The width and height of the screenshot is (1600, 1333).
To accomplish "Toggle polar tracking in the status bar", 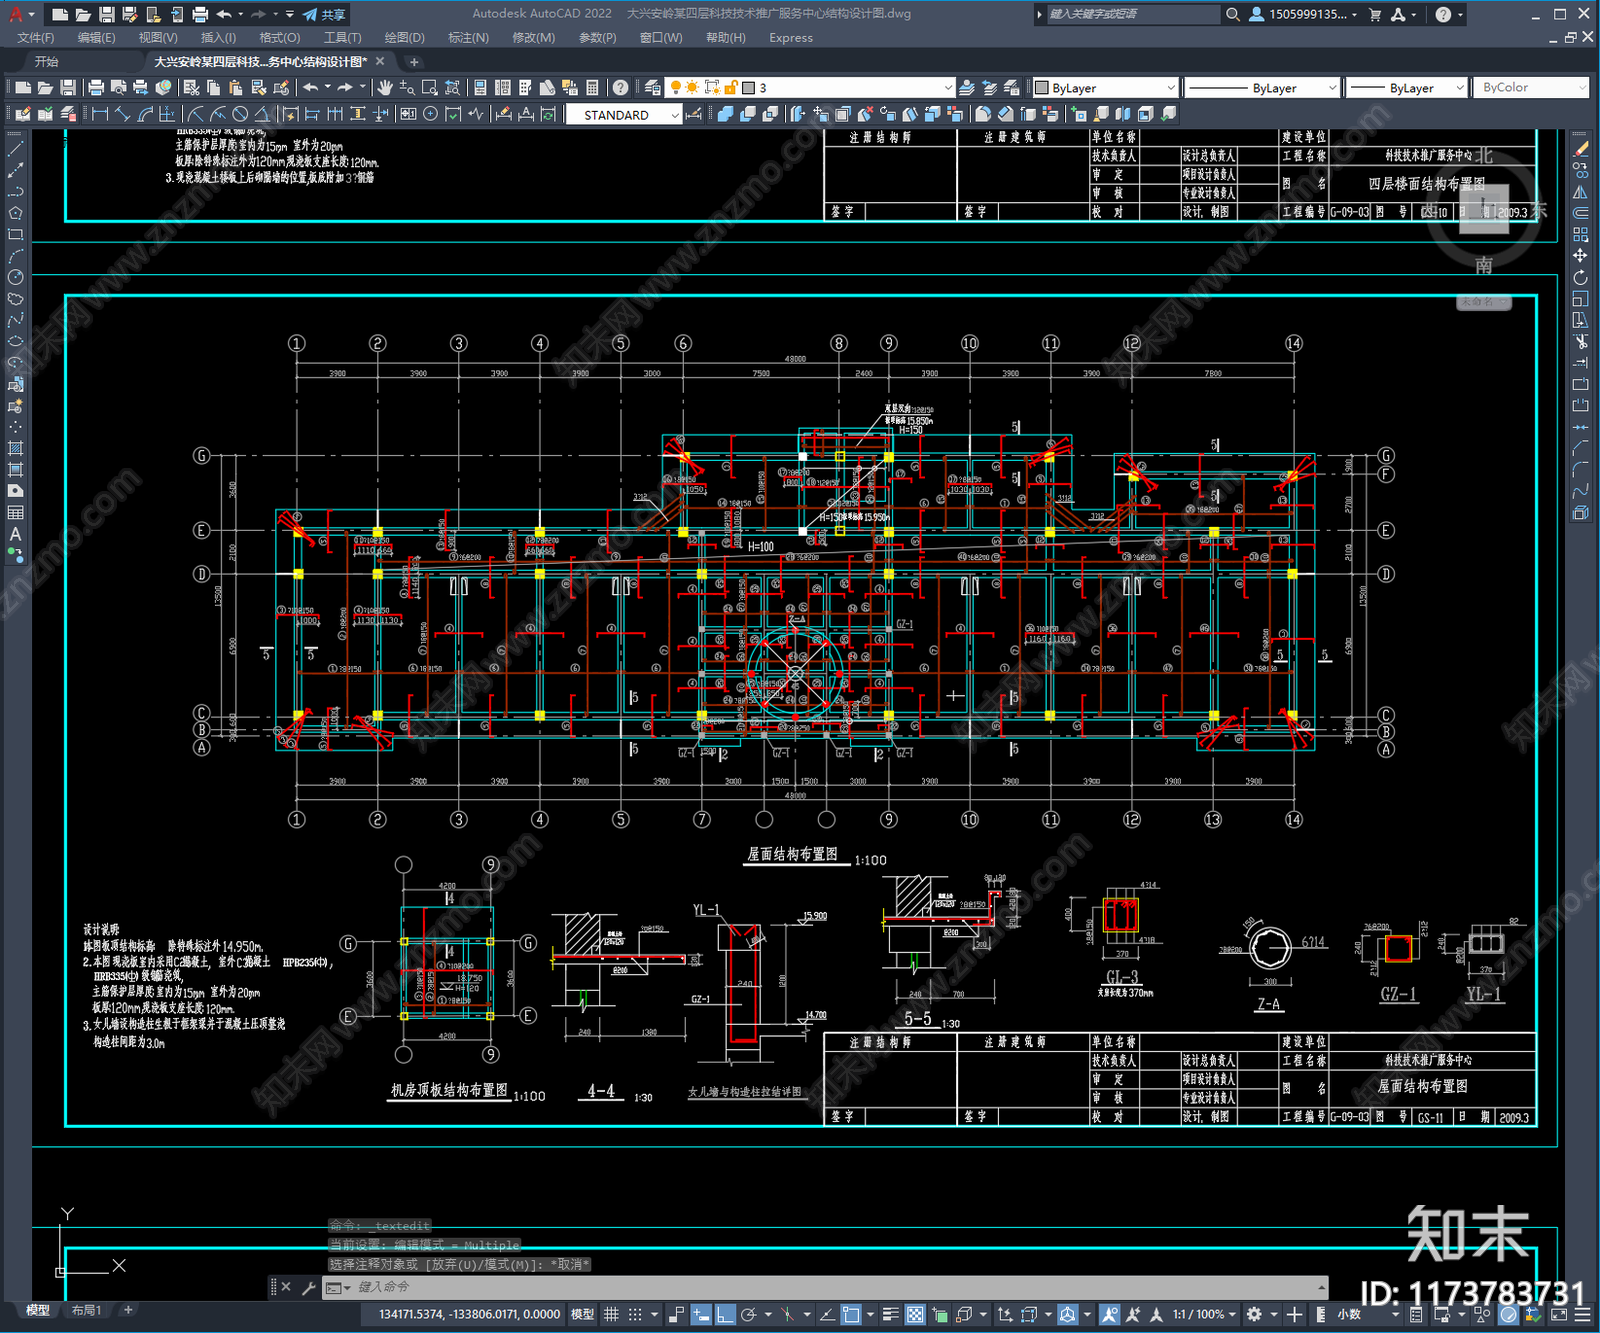I will point(747,1314).
